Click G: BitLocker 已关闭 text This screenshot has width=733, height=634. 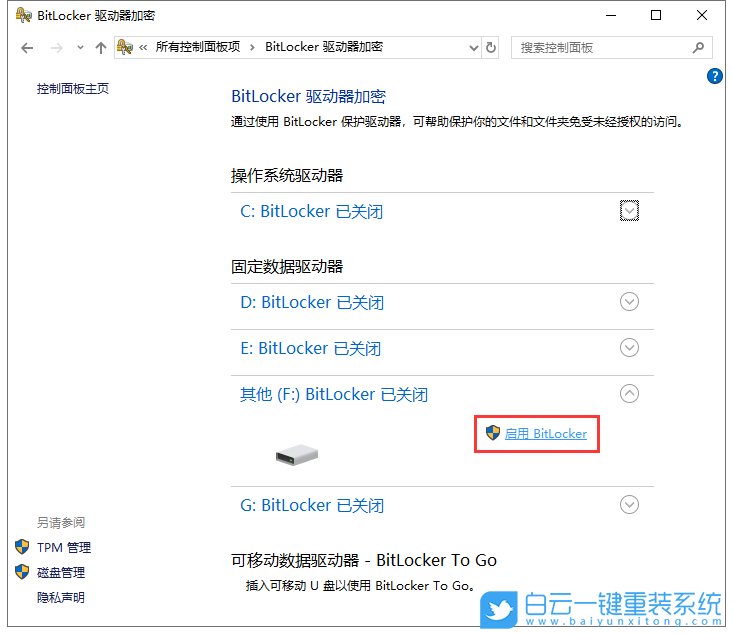(312, 505)
